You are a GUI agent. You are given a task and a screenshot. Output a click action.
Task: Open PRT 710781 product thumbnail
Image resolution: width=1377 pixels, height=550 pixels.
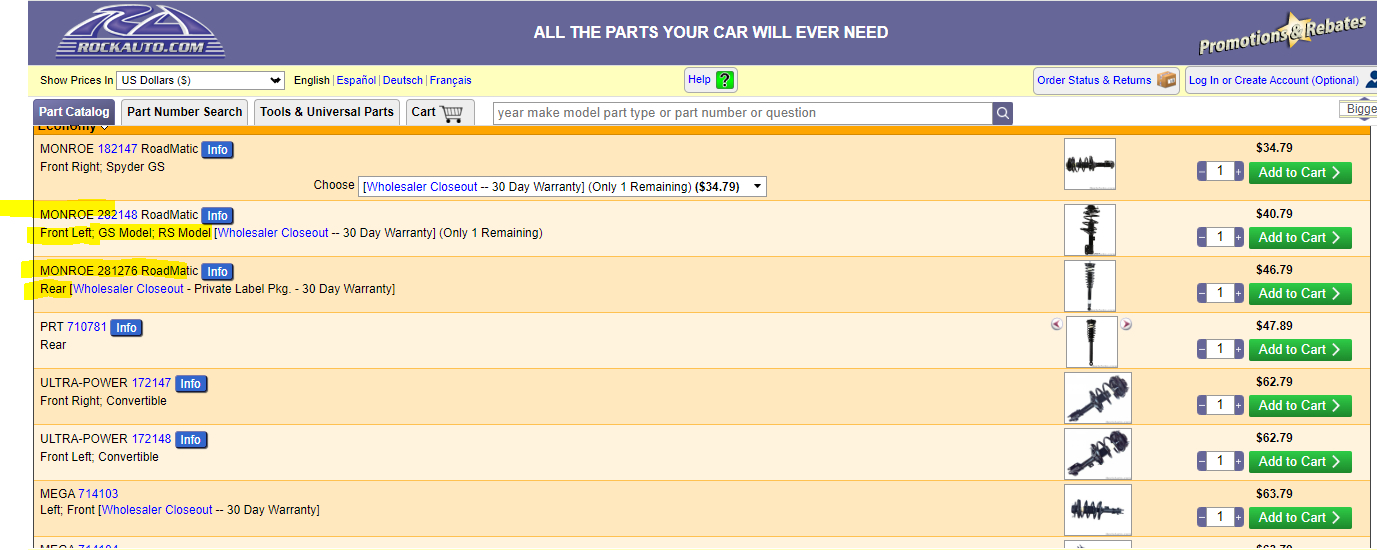coord(1092,342)
